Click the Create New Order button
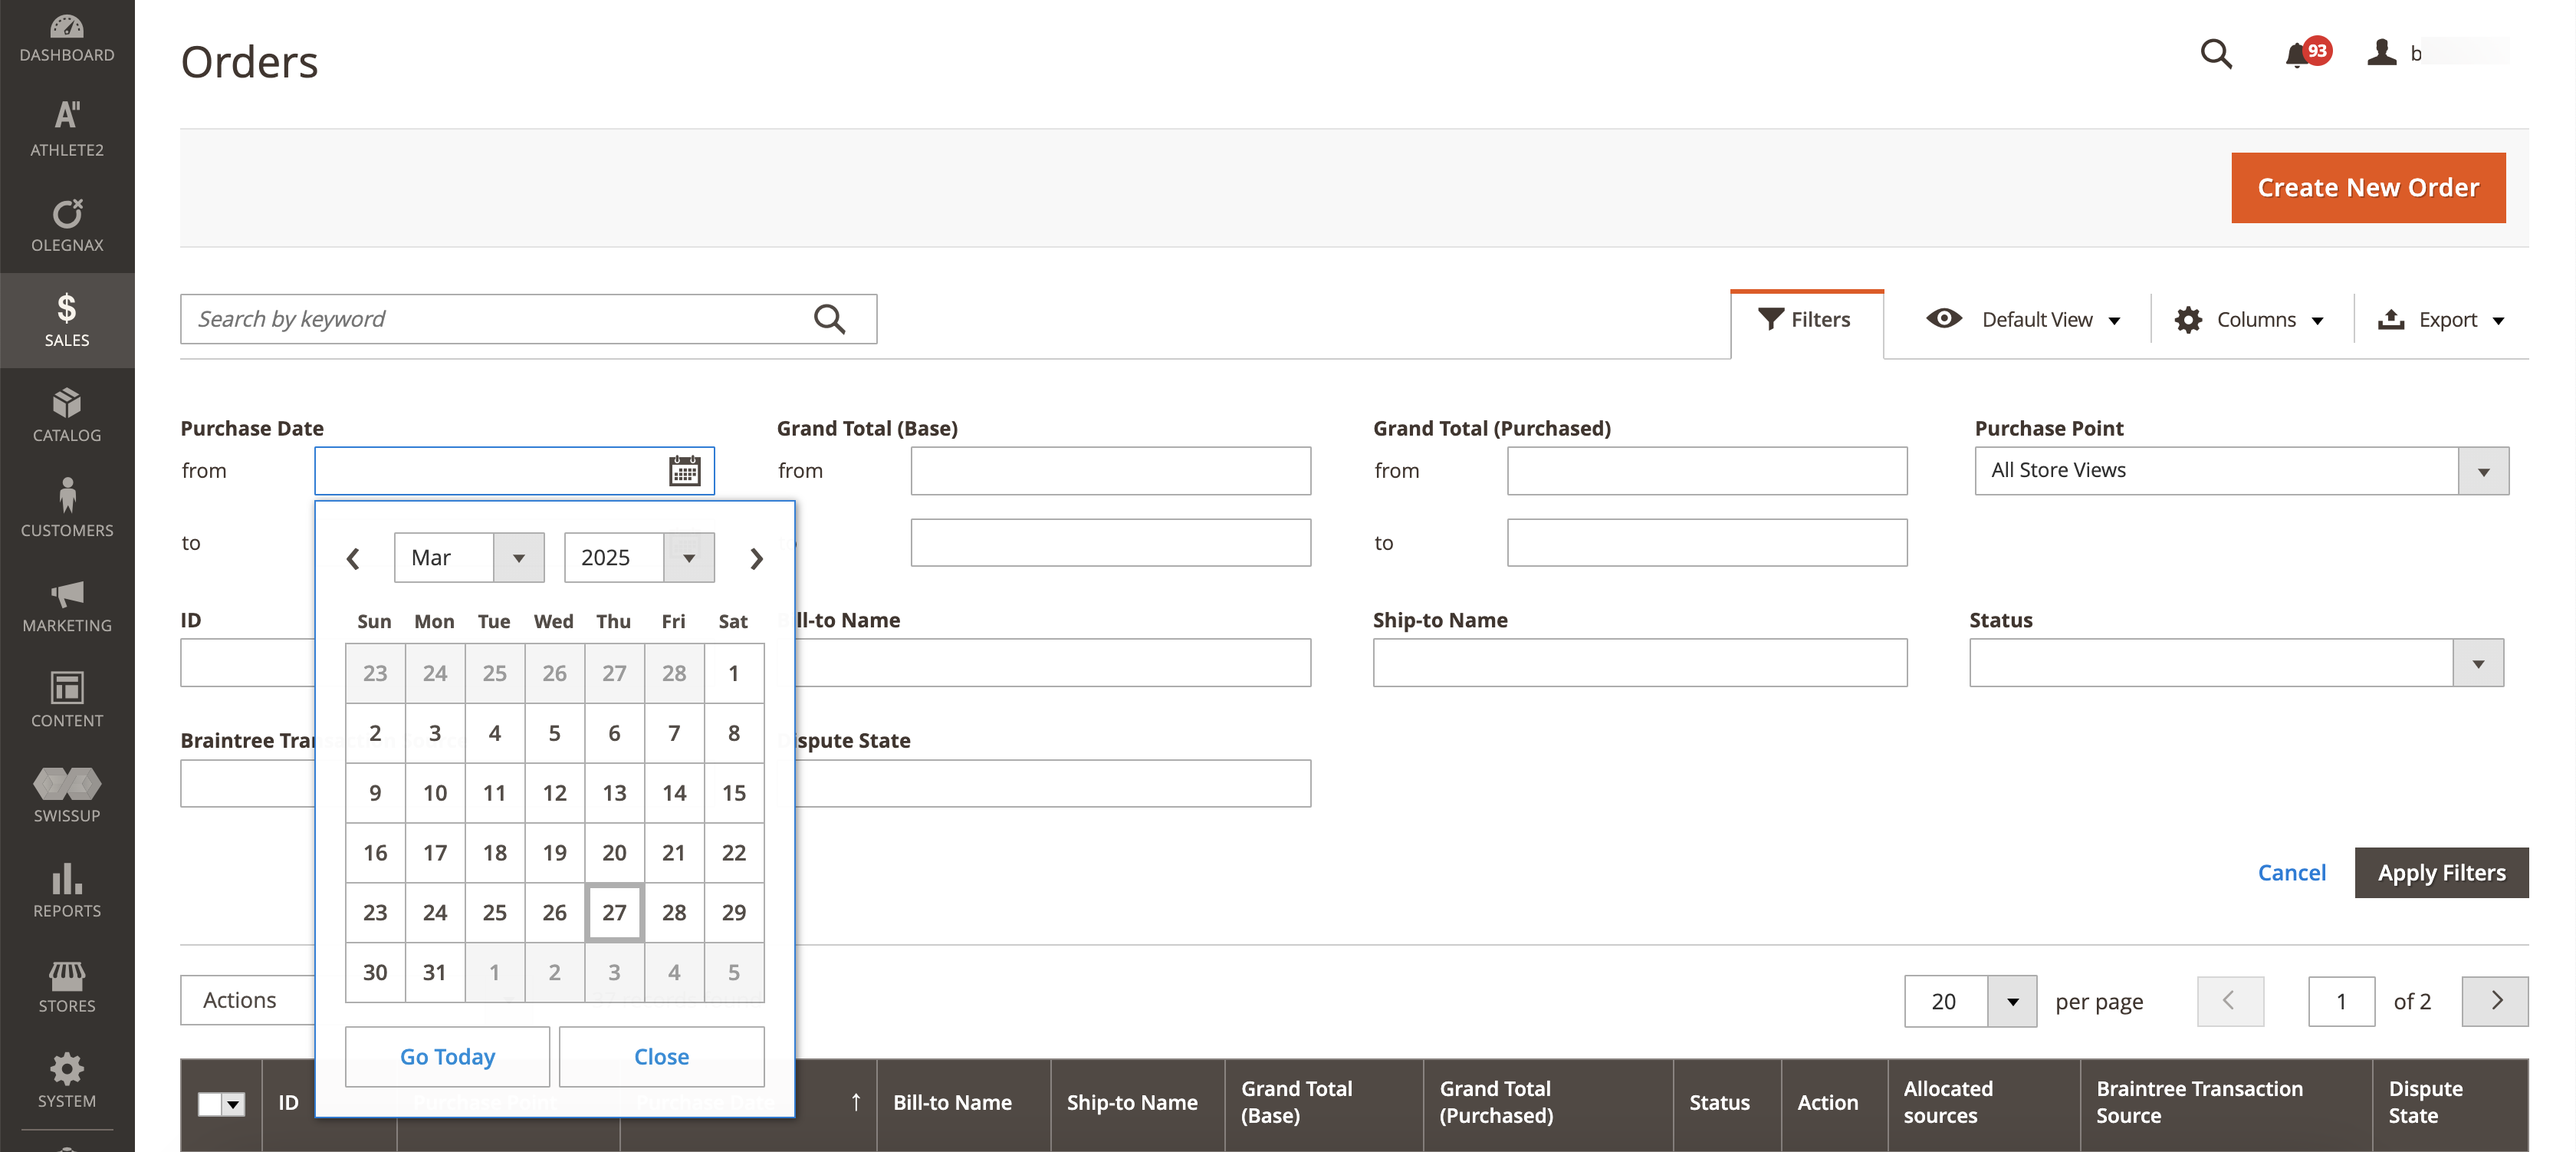 click(x=2368, y=187)
